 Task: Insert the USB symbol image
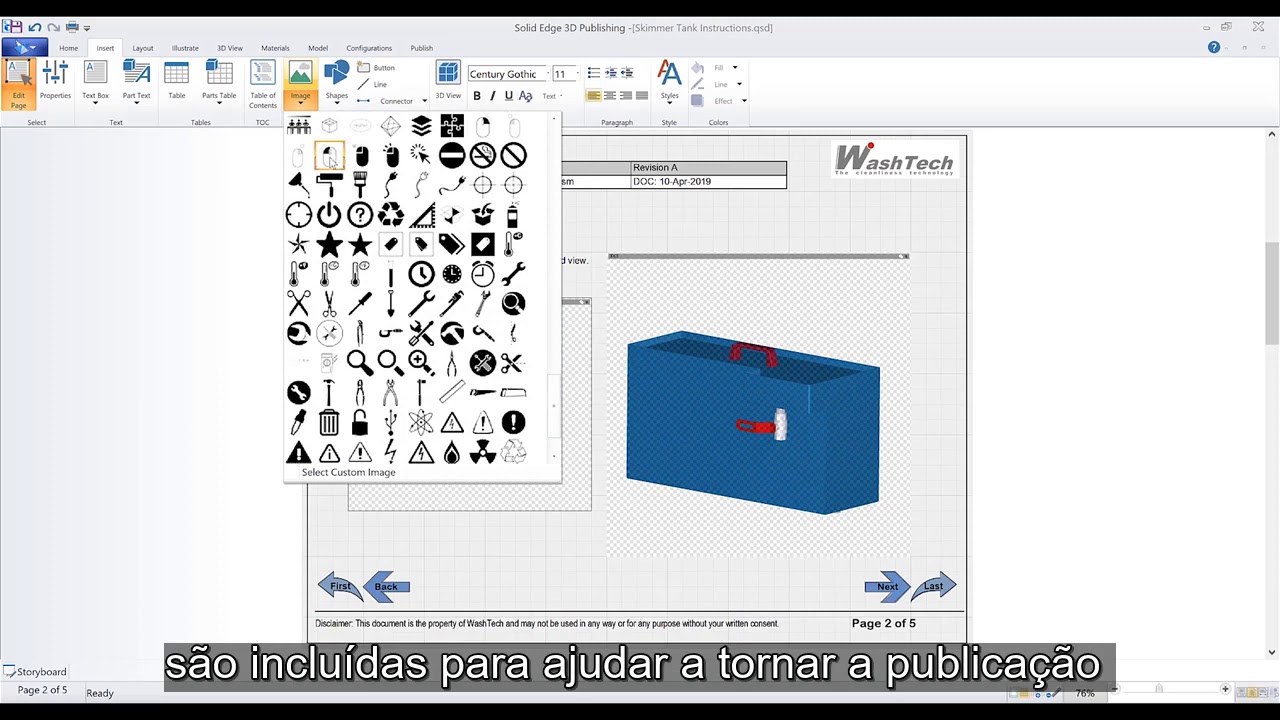(x=391, y=422)
